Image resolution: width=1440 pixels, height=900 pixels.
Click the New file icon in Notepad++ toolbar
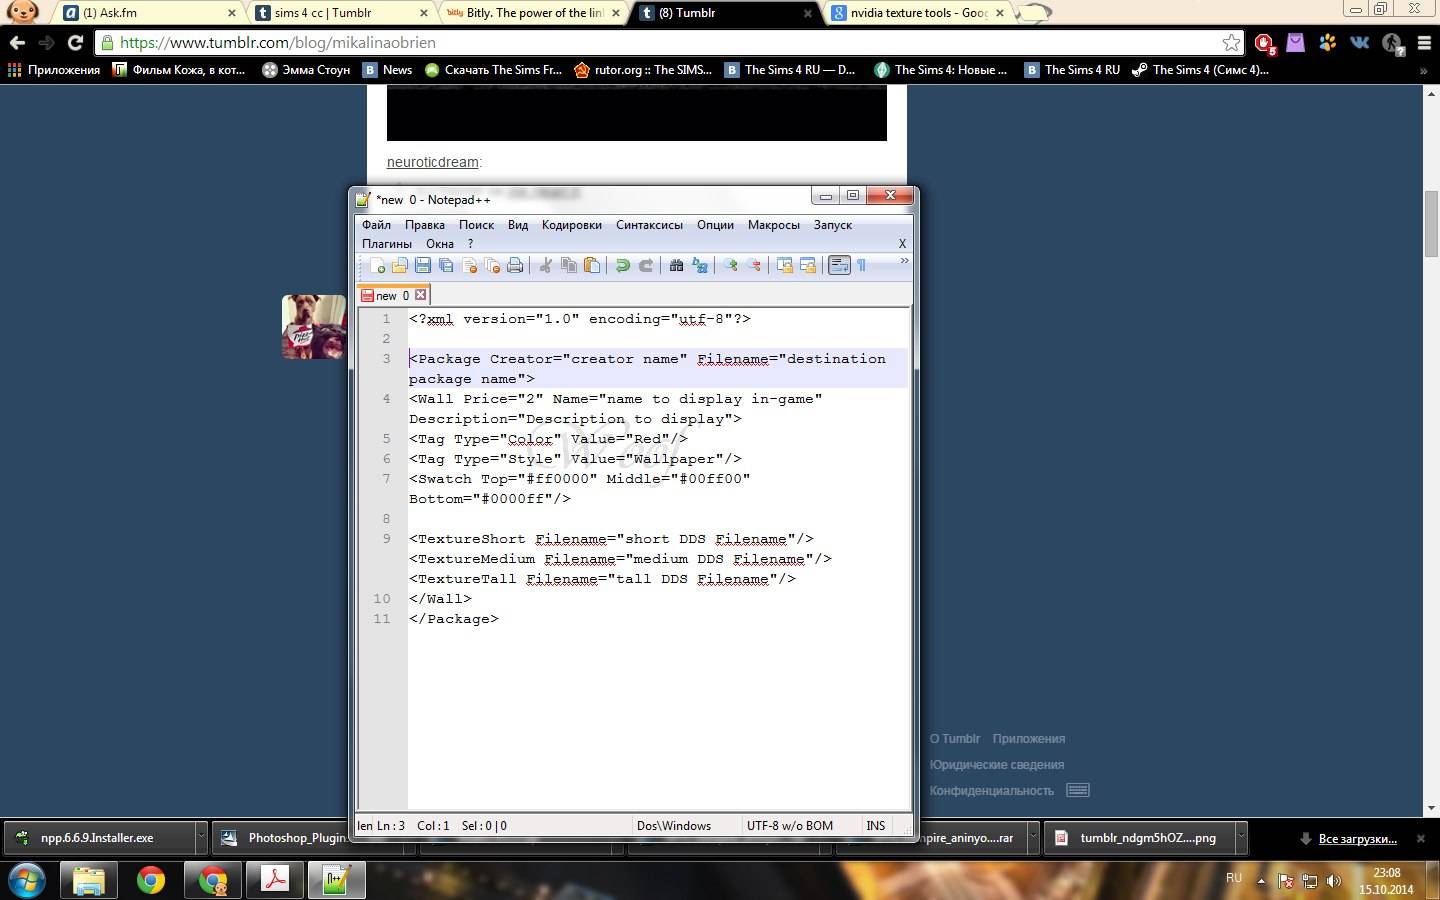pos(377,265)
